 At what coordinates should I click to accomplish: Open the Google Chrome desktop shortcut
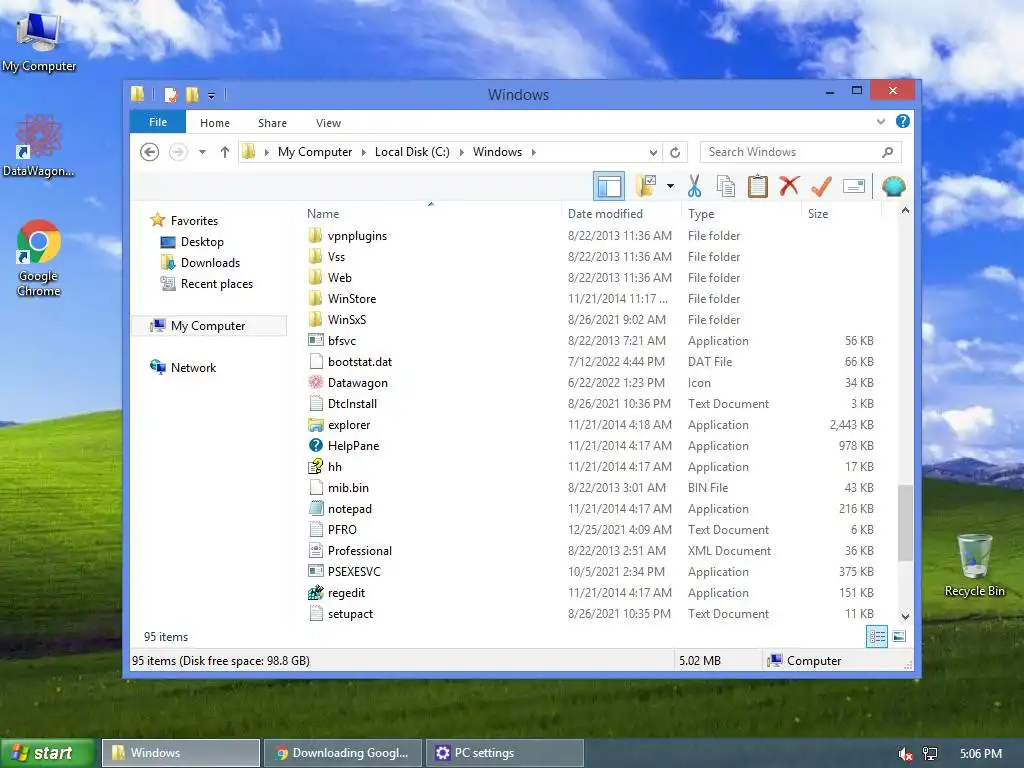pos(39,259)
